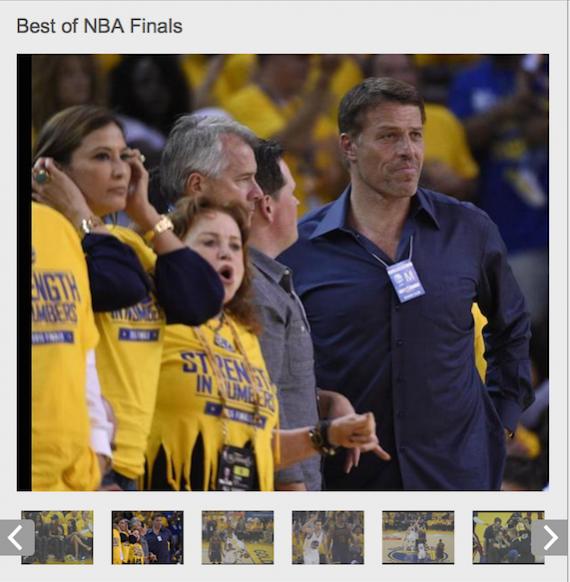Open the first thumbnail of seated fans

tap(57, 537)
